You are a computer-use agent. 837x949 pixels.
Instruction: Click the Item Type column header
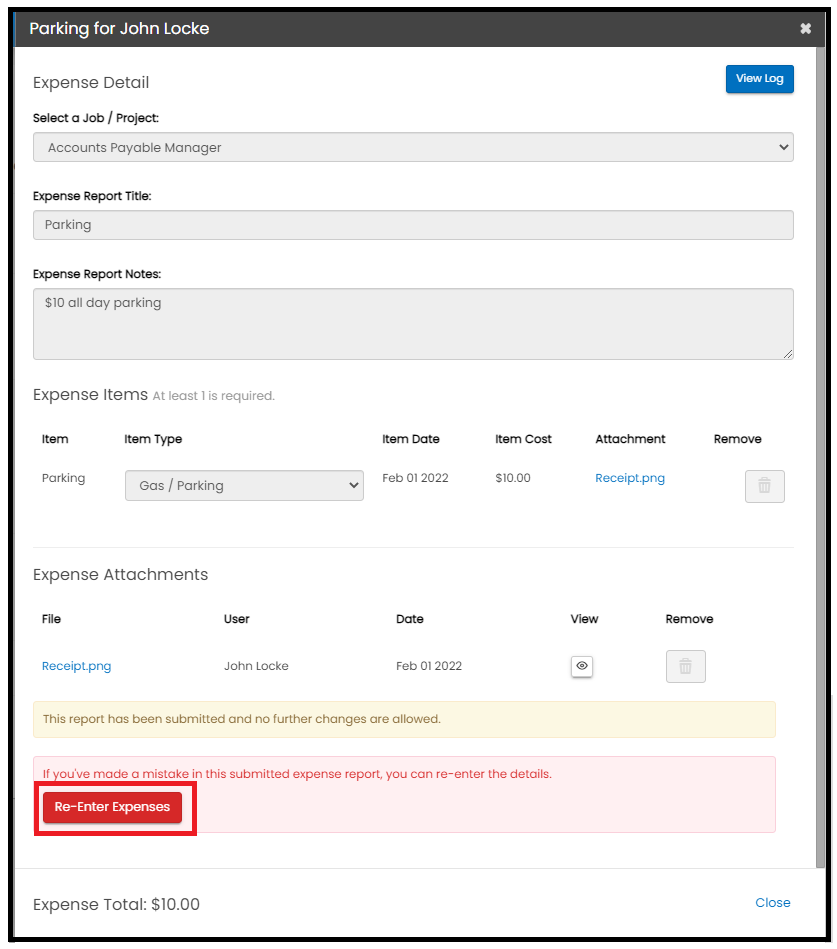point(153,439)
